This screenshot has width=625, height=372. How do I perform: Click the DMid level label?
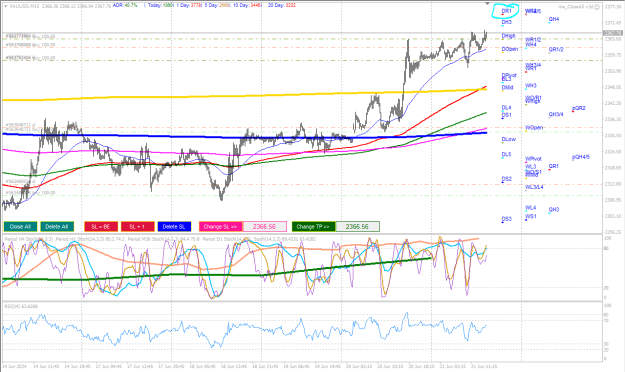507,88
